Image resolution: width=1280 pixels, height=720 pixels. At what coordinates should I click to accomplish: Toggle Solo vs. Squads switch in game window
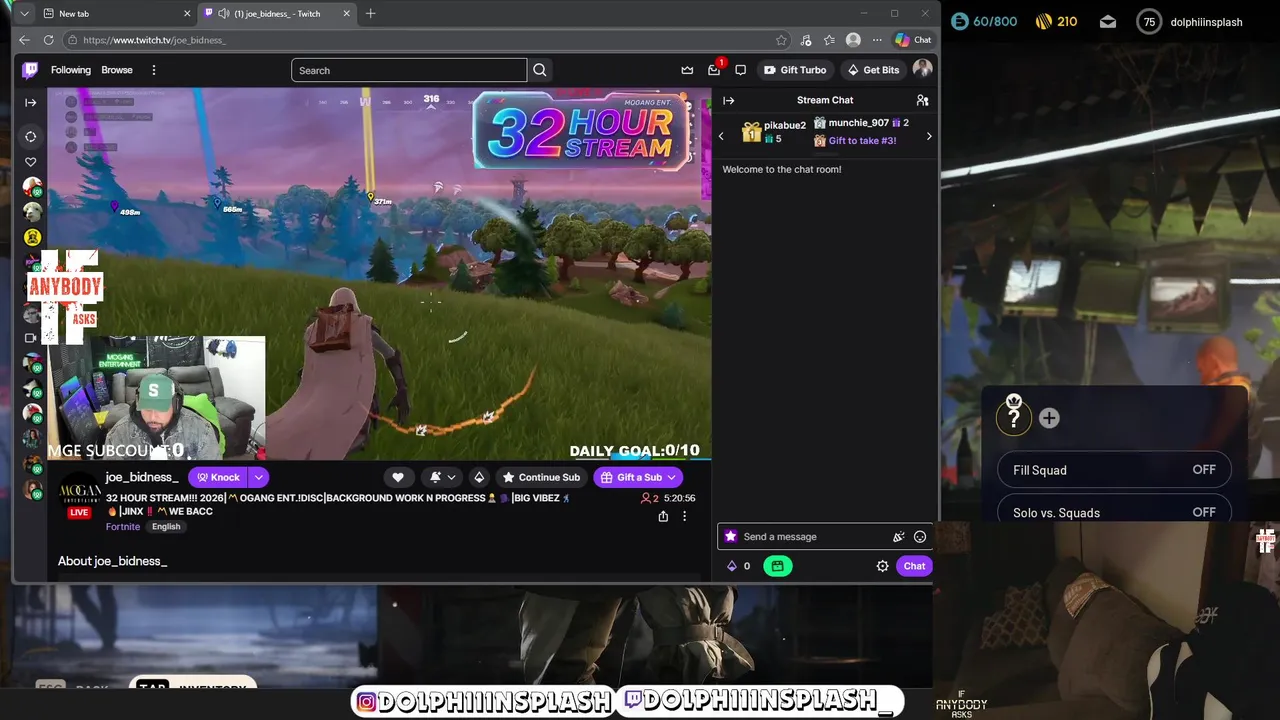click(1114, 512)
